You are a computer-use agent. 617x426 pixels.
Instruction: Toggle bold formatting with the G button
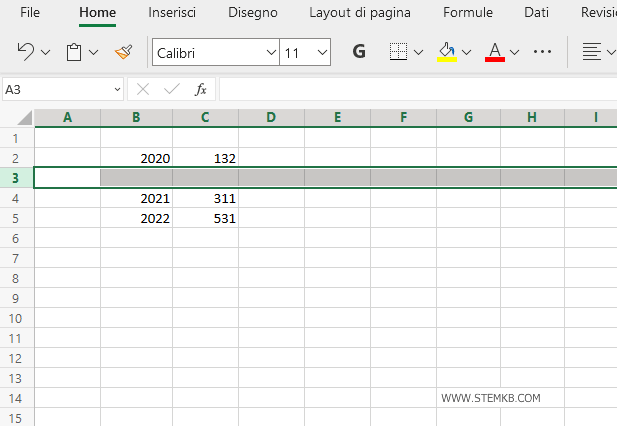tap(359, 52)
